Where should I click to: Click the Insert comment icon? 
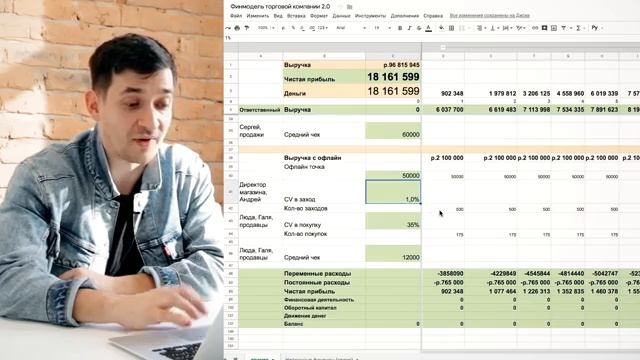coord(544,28)
